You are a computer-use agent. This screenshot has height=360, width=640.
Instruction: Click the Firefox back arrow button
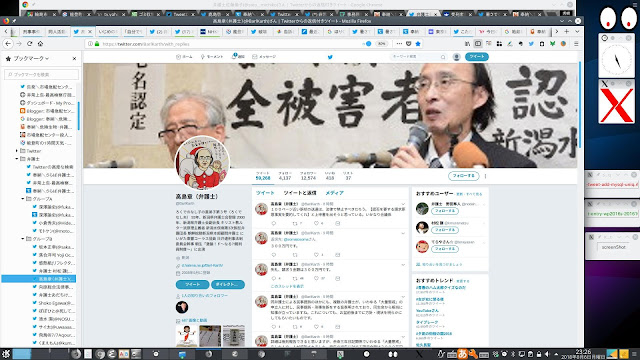(x=8, y=44)
